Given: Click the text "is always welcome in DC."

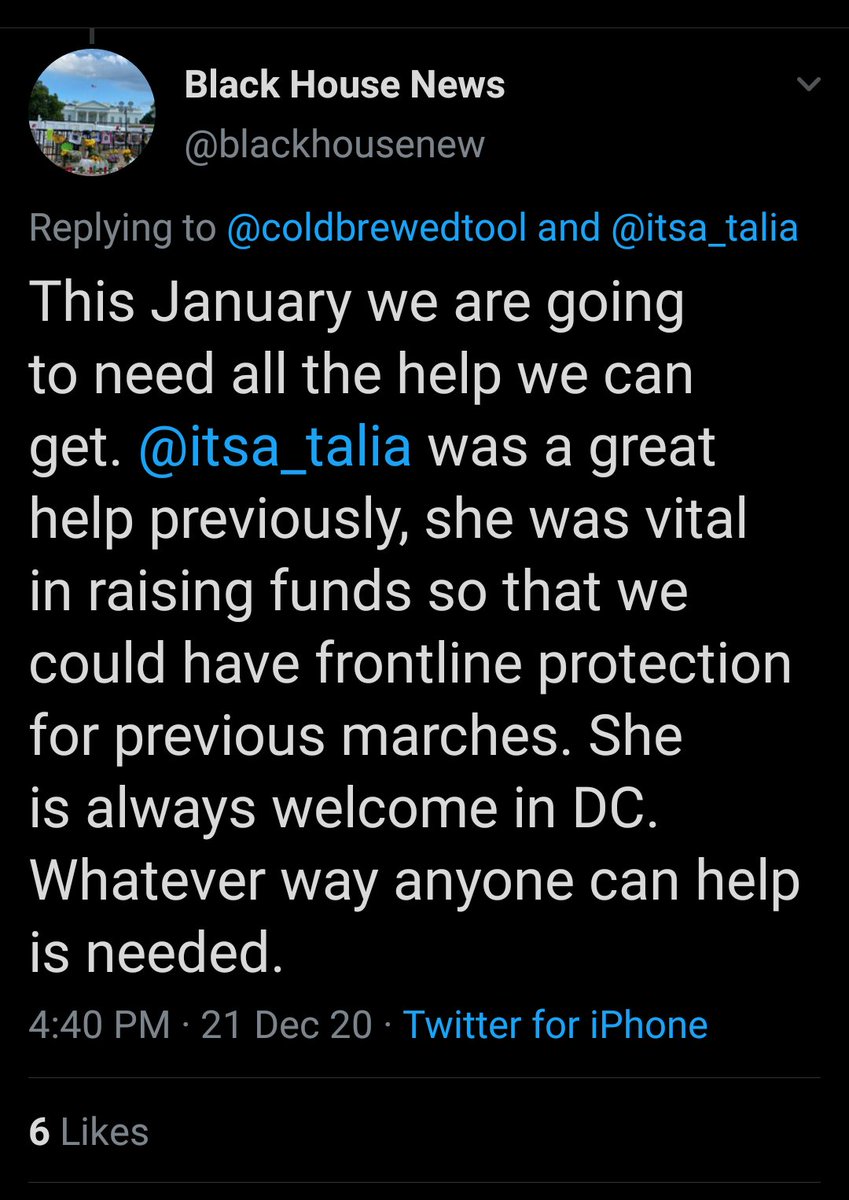Looking at the screenshot, I should point(345,809).
